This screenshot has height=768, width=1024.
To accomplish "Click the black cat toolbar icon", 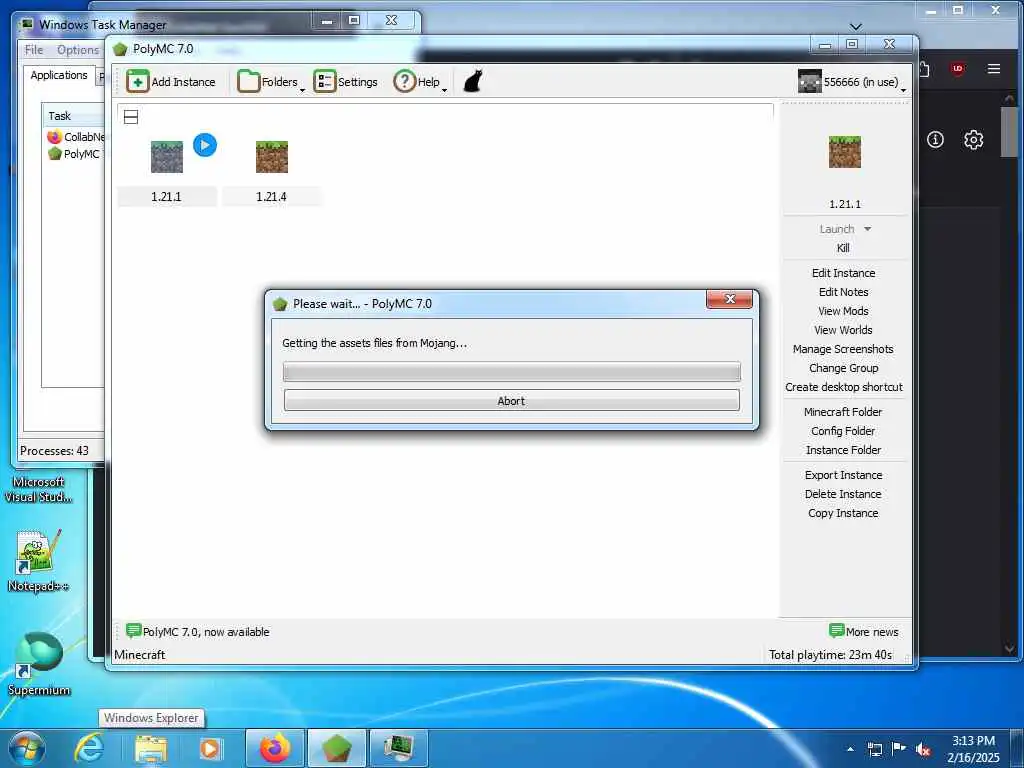I will pyautogui.click(x=473, y=82).
